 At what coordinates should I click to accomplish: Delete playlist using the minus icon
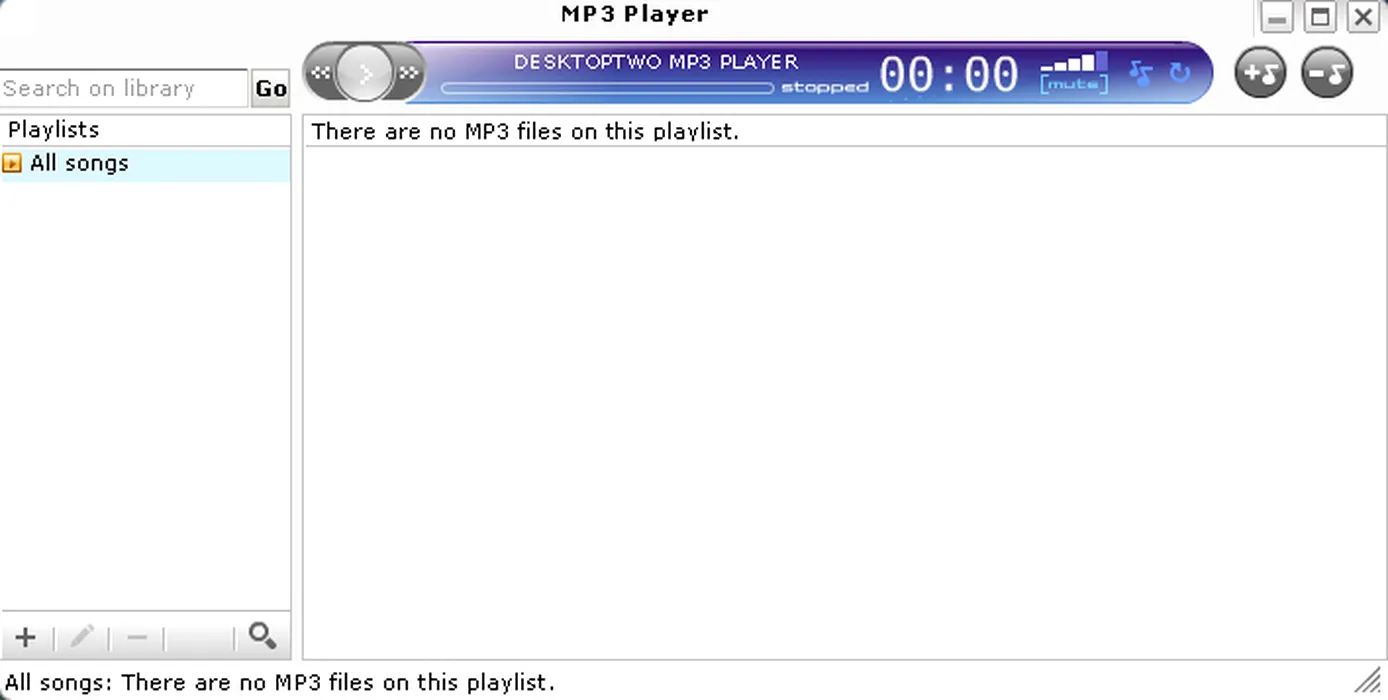click(137, 637)
